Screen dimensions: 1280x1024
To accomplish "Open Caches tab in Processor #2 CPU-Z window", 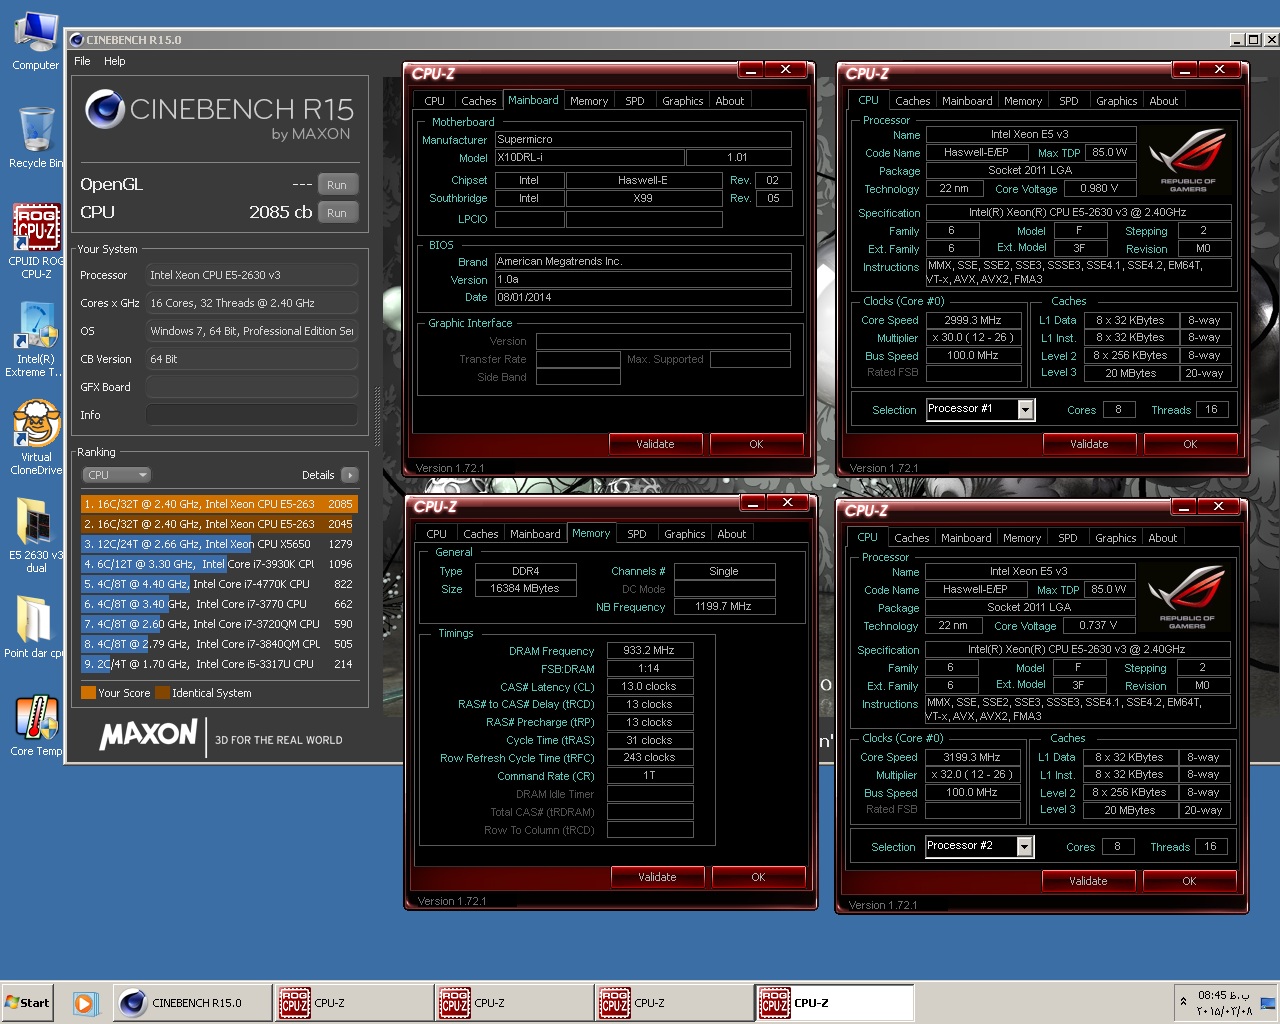I will (911, 538).
